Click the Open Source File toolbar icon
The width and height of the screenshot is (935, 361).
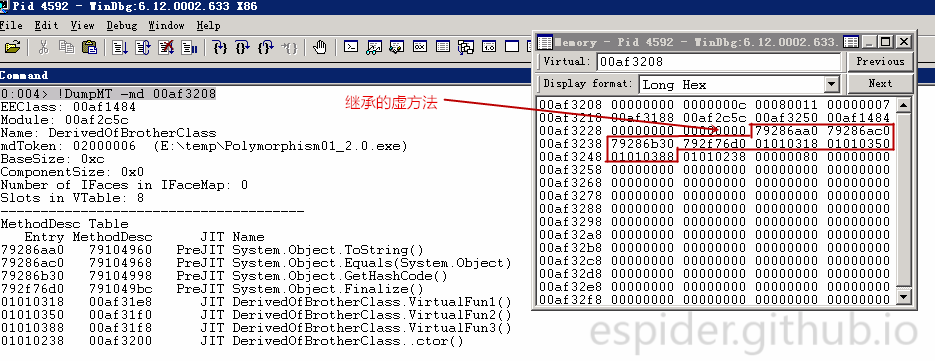[13, 47]
